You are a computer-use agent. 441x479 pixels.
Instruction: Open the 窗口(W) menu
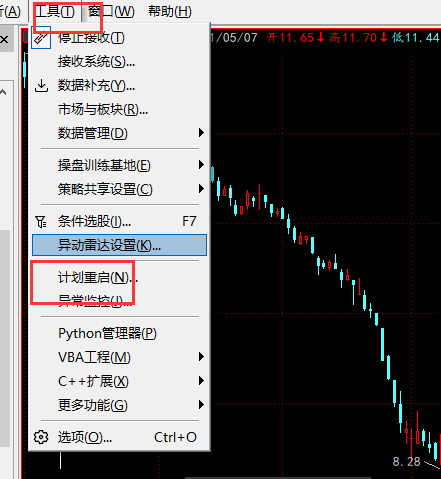pos(111,12)
